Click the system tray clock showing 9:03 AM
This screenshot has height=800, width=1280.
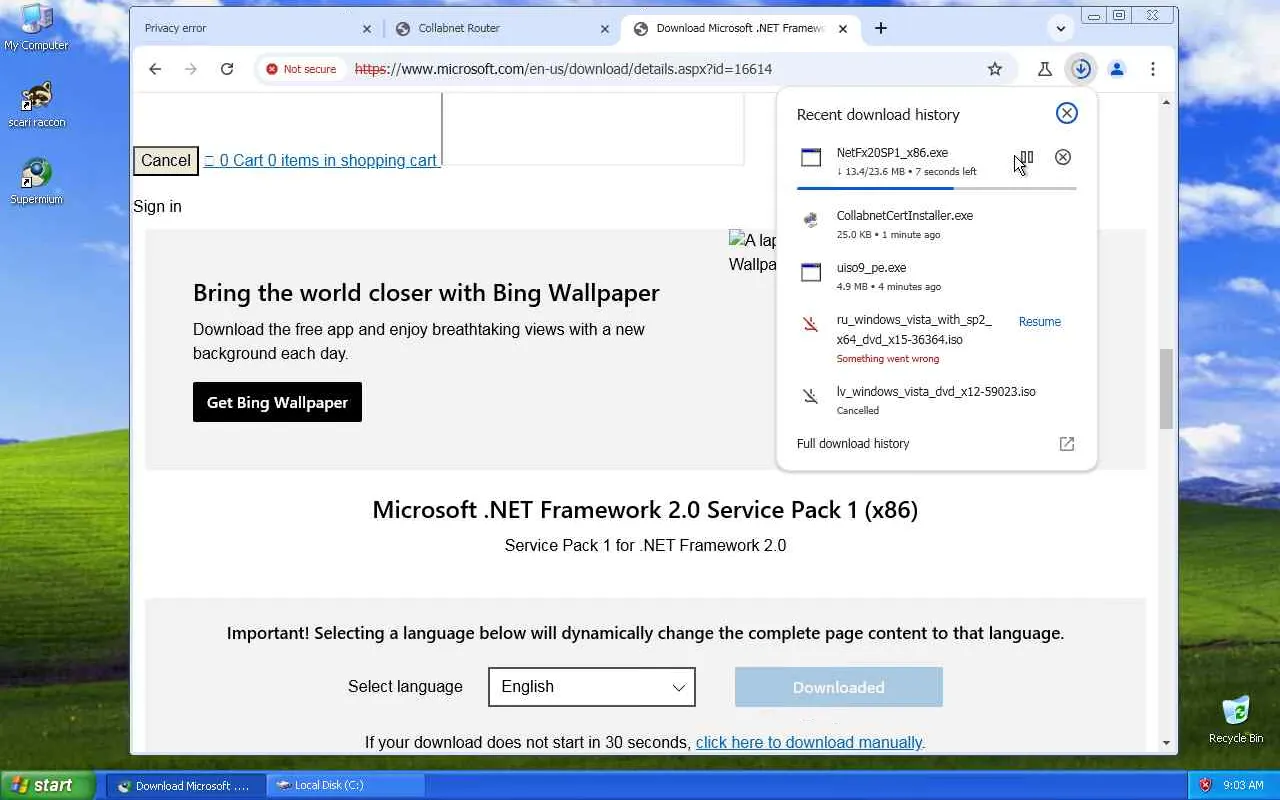point(1243,786)
